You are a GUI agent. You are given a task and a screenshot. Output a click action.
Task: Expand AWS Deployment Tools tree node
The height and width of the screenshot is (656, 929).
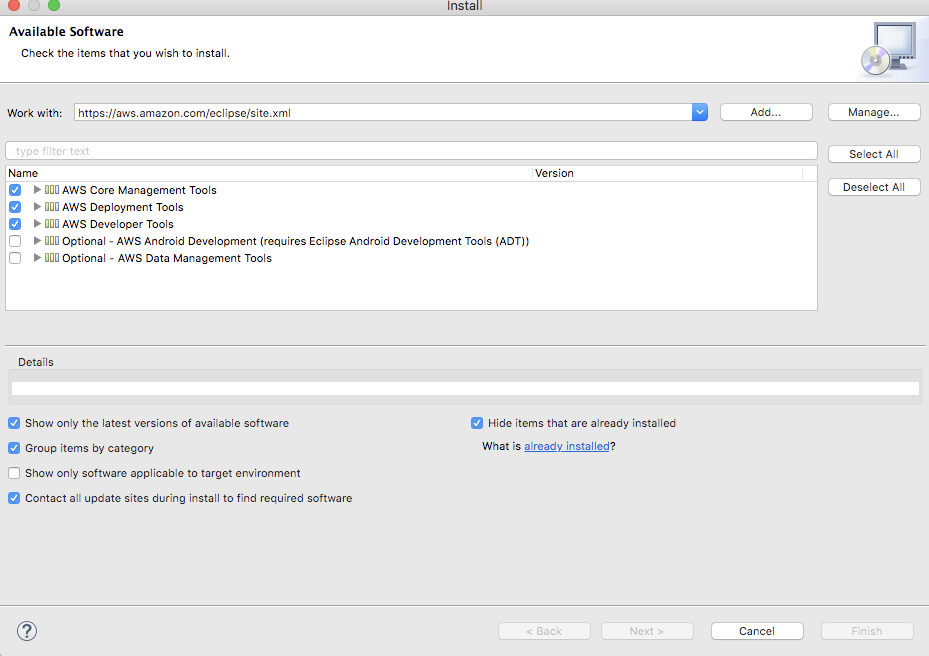click(37, 207)
